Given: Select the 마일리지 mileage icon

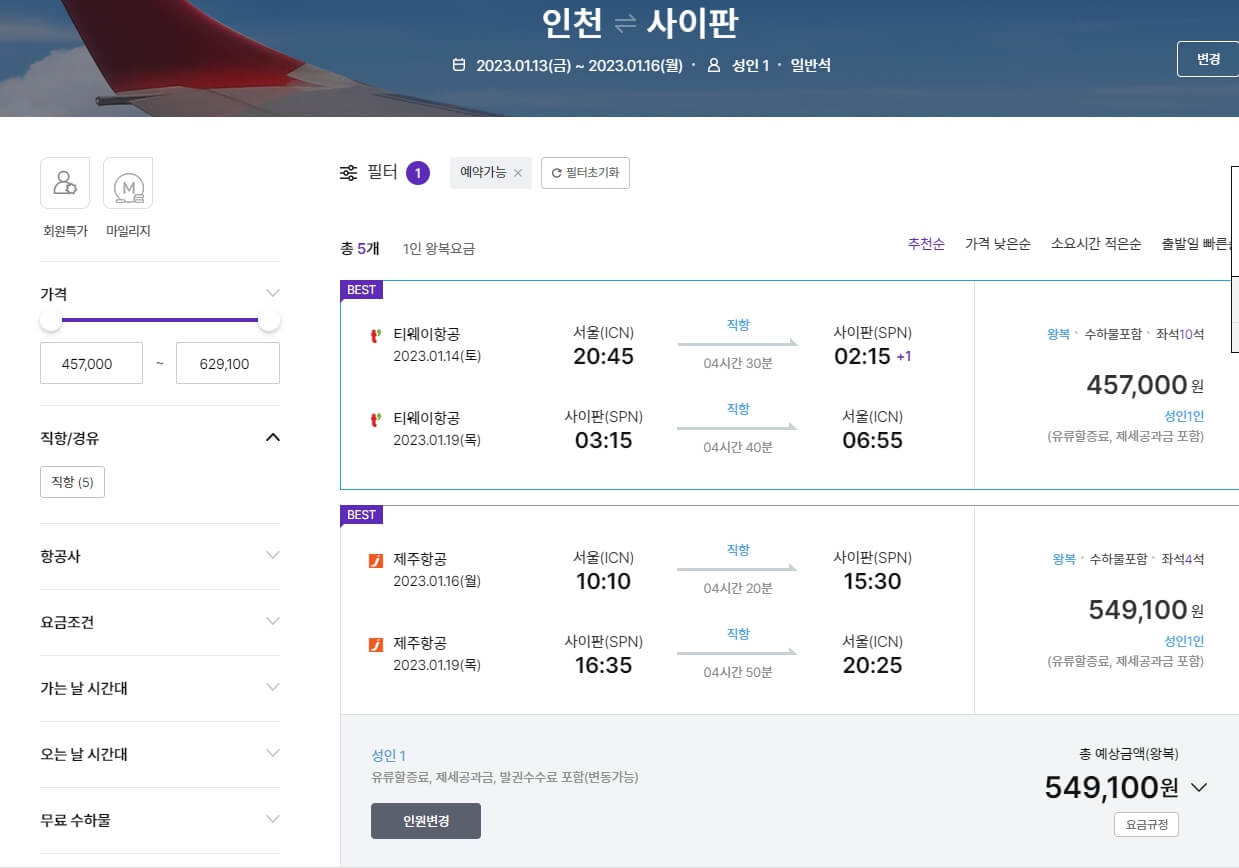Looking at the screenshot, I should 128,183.
